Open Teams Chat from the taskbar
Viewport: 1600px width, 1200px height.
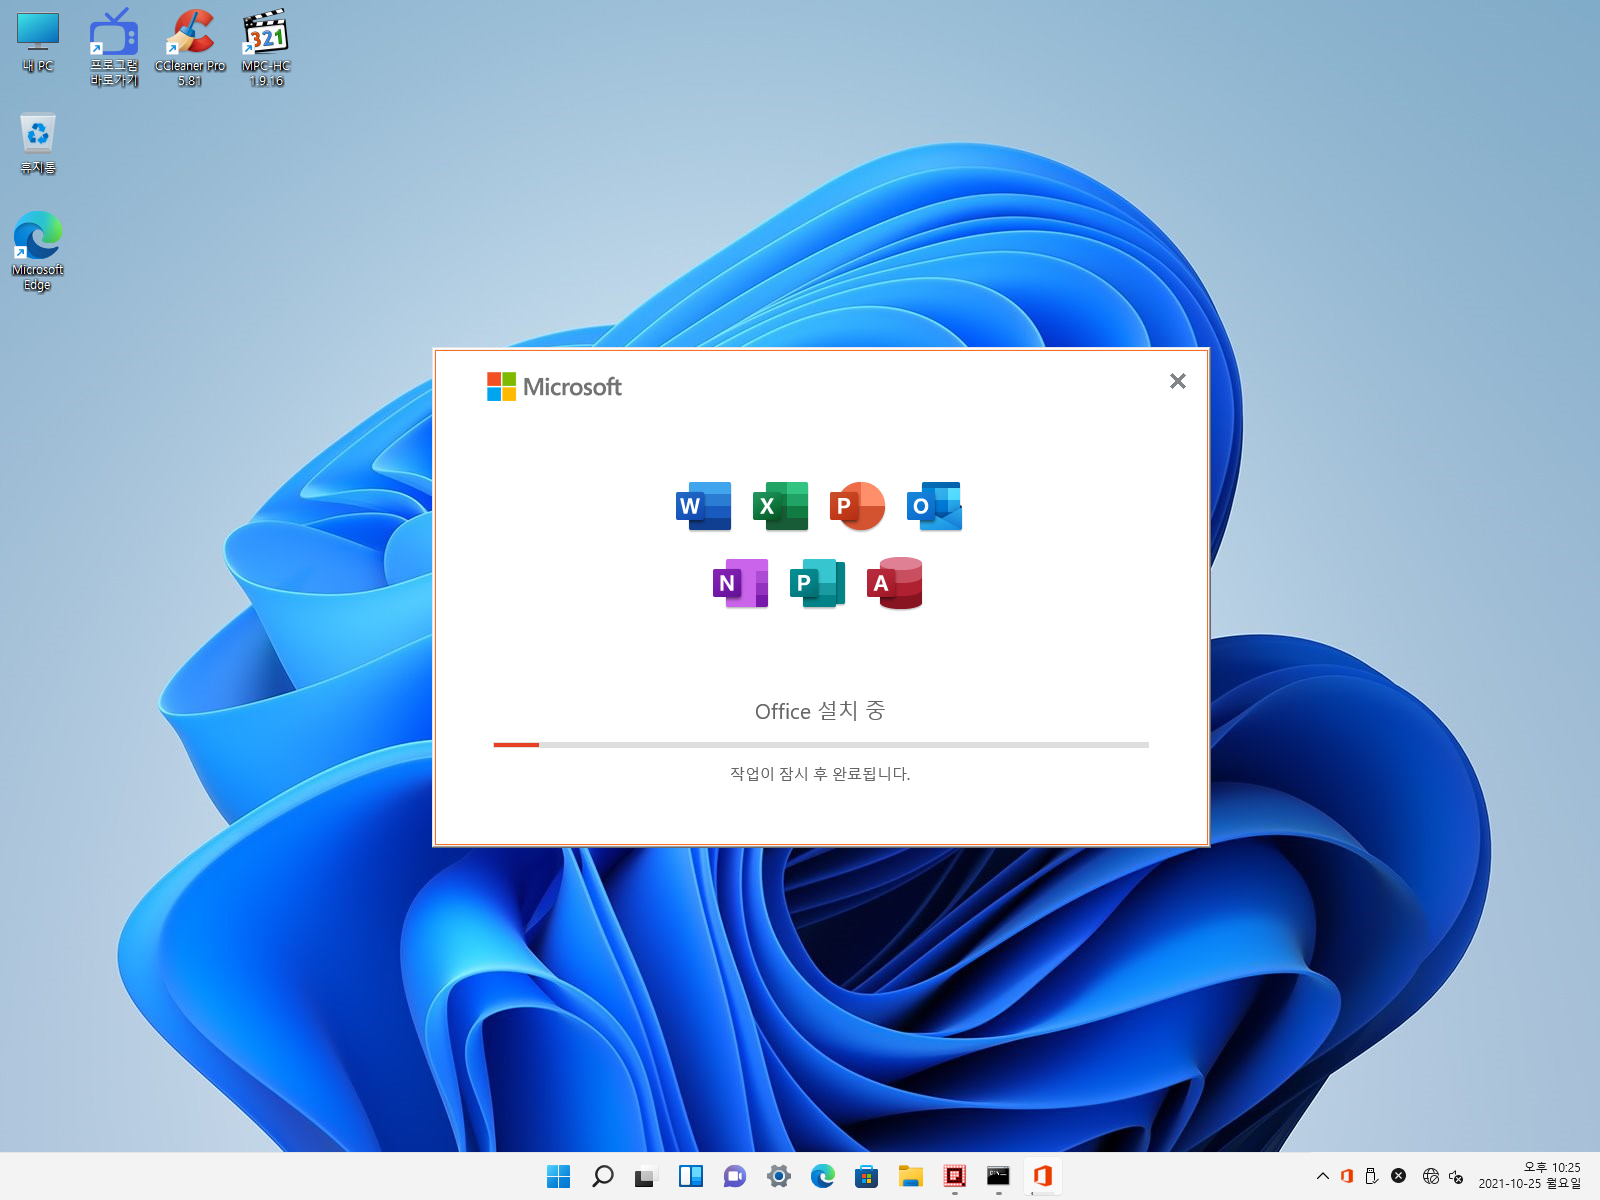point(735,1177)
